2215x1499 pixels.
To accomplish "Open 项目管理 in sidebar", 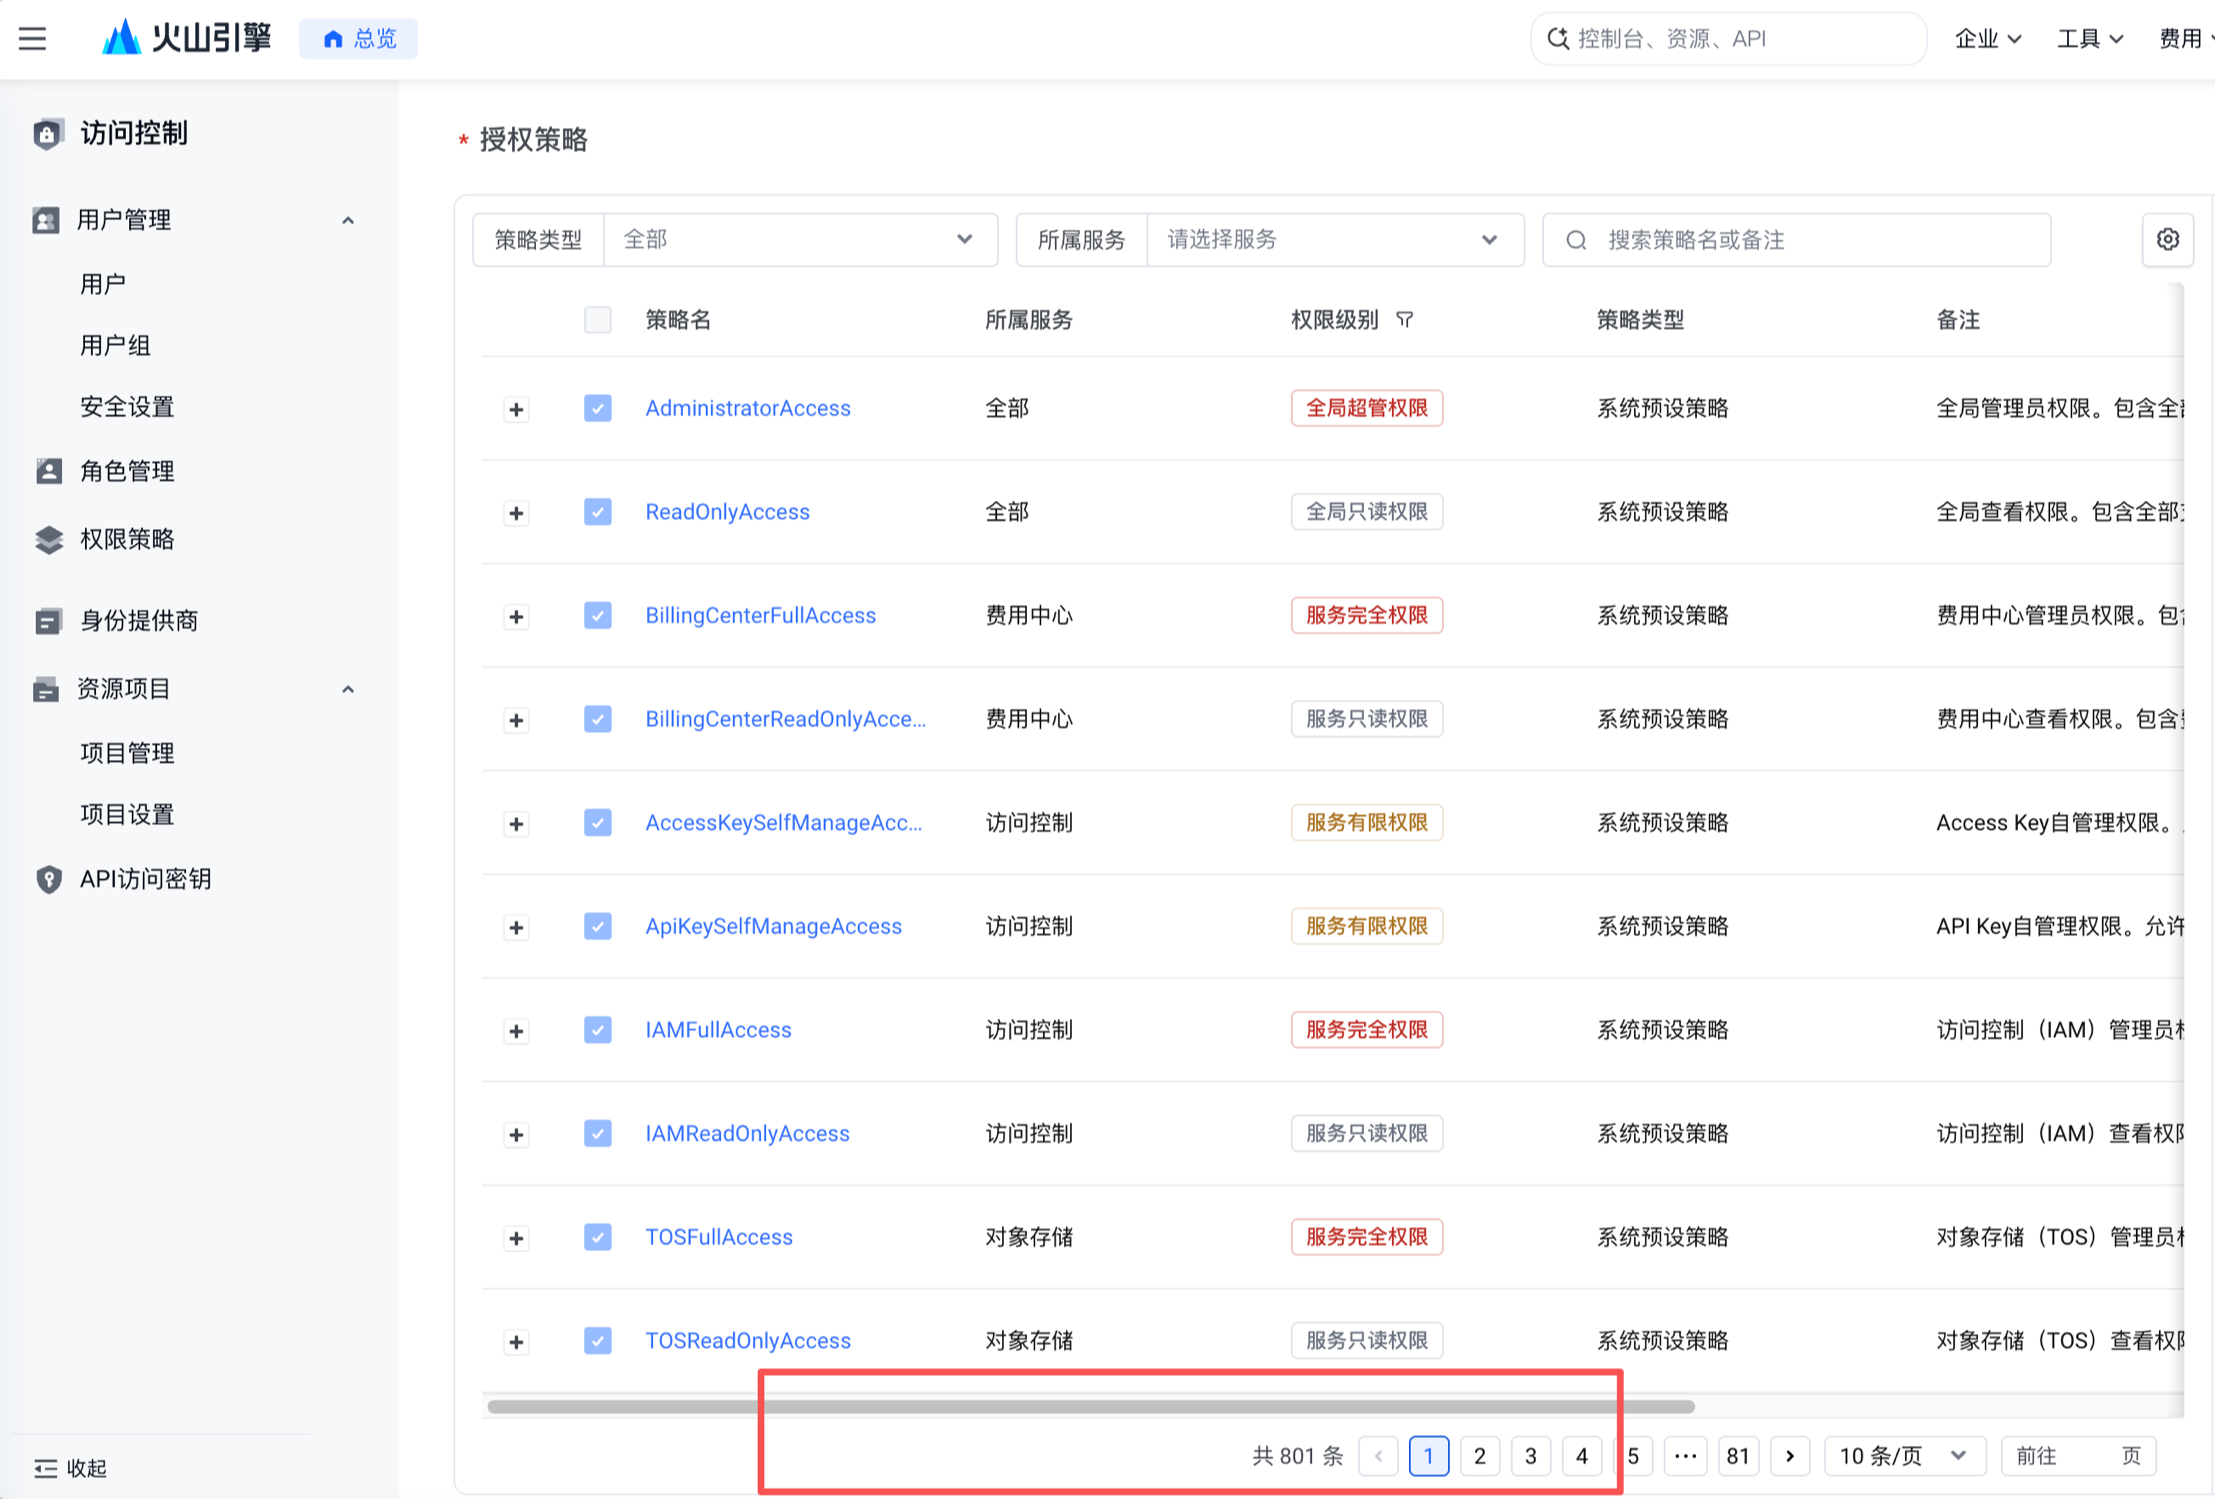I will tap(127, 753).
